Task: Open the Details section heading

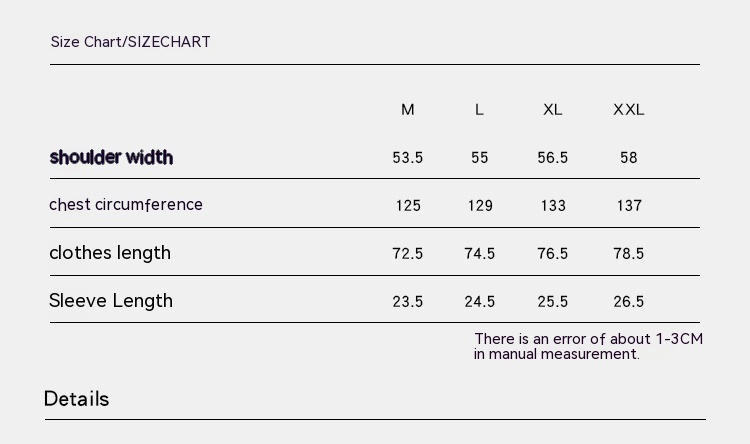Action: click(77, 399)
